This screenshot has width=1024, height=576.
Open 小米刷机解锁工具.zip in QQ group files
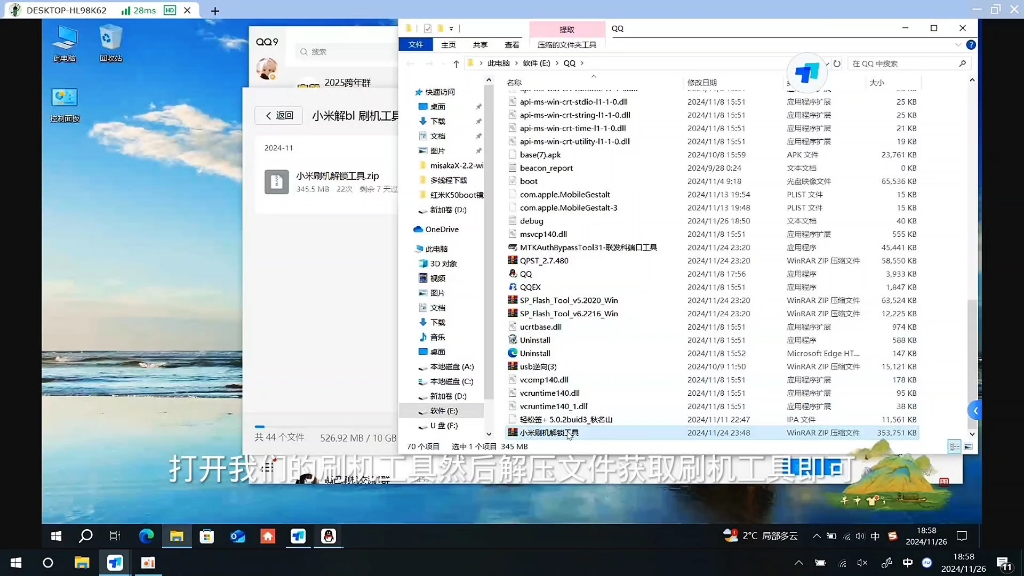coord(337,176)
